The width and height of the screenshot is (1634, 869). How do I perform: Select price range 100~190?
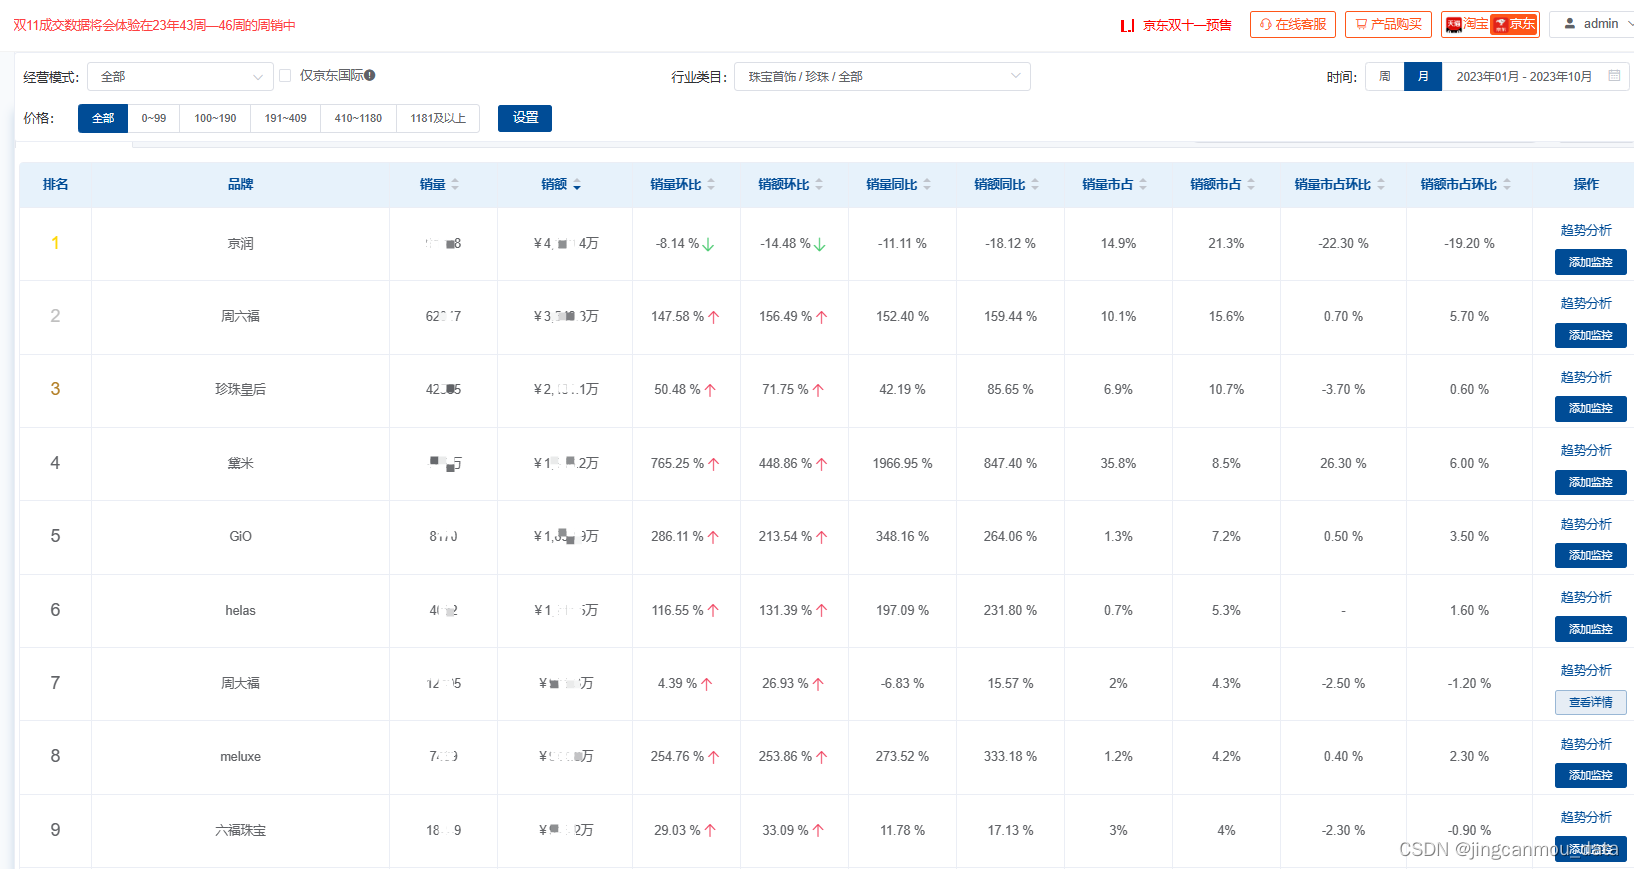[215, 118]
